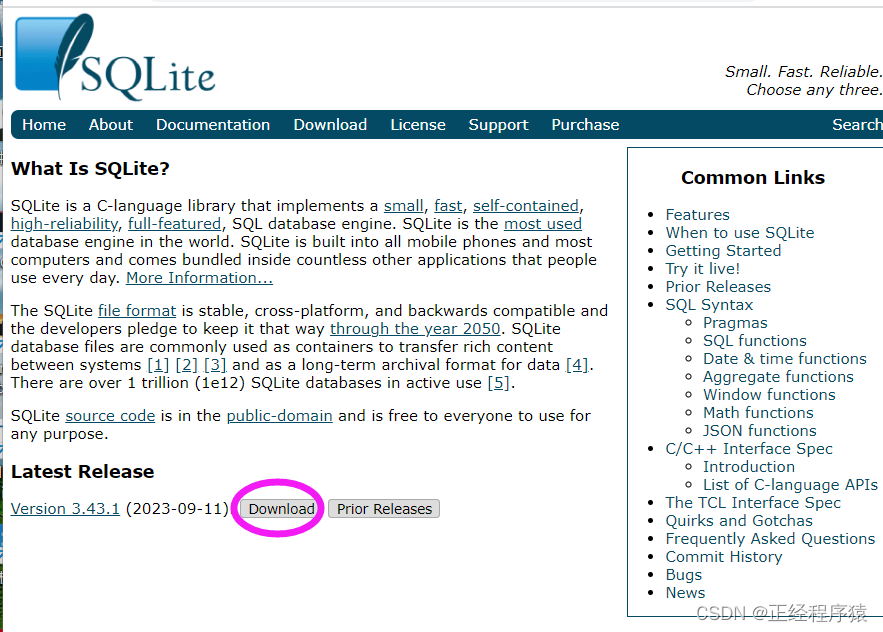Open 'through the year 2050' link
This screenshot has width=883, height=632.
click(x=415, y=329)
